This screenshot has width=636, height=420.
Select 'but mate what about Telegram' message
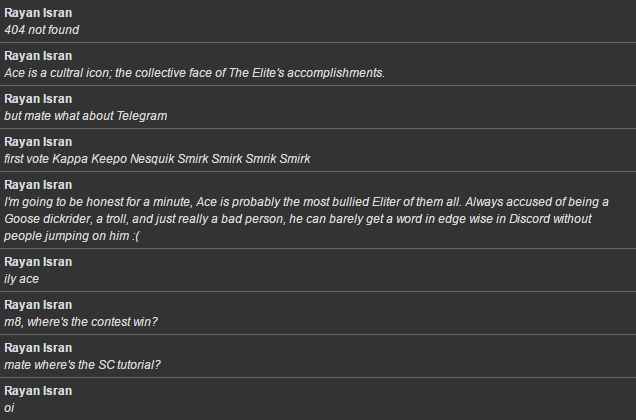[86, 116]
